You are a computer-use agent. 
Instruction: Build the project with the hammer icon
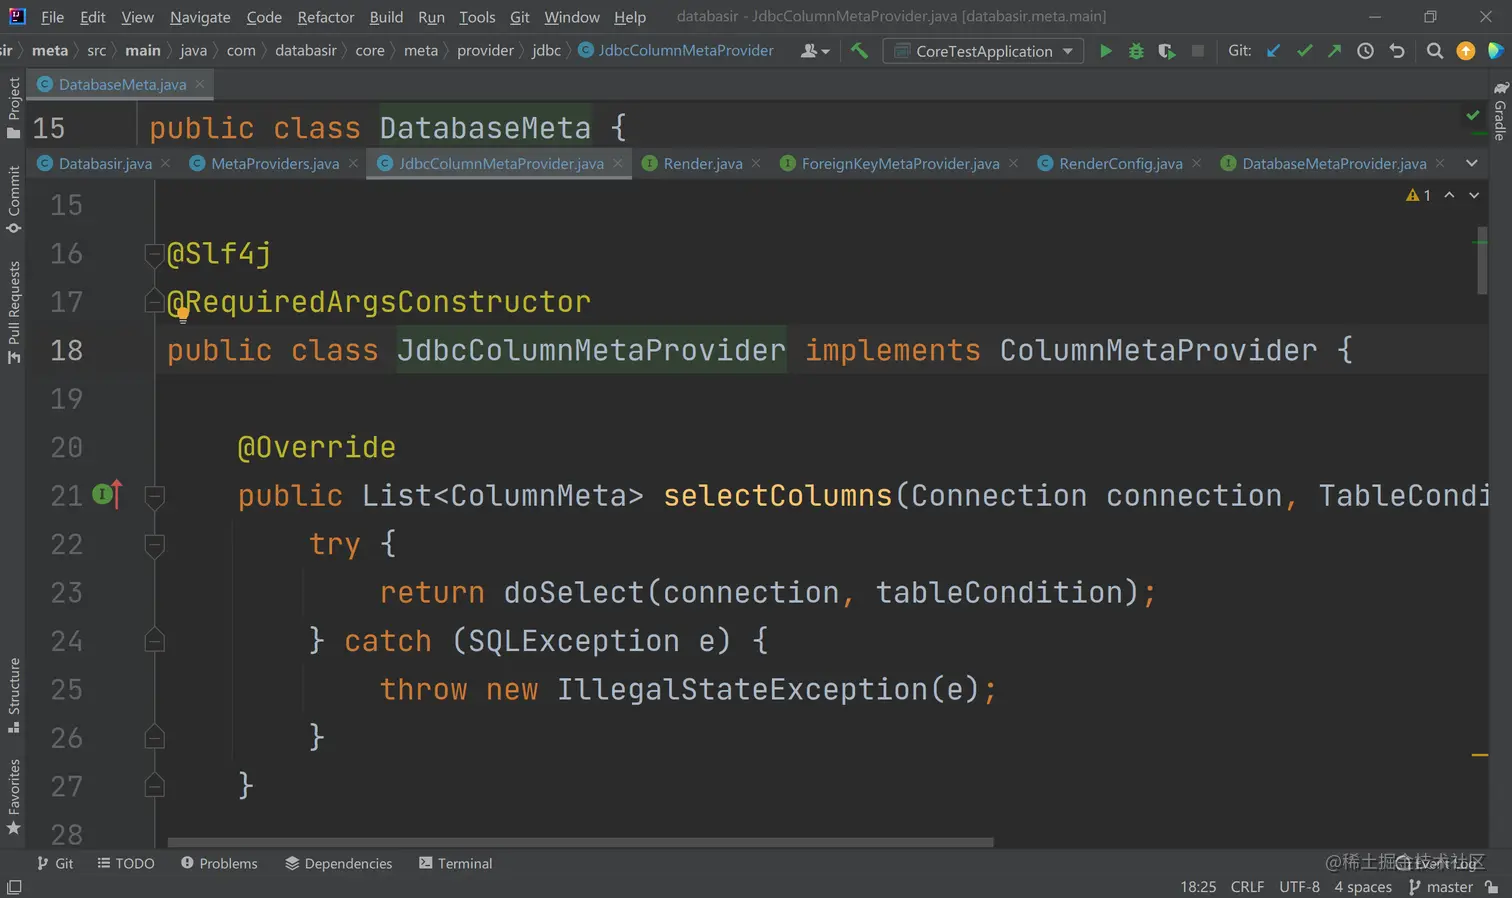point(859,51)
